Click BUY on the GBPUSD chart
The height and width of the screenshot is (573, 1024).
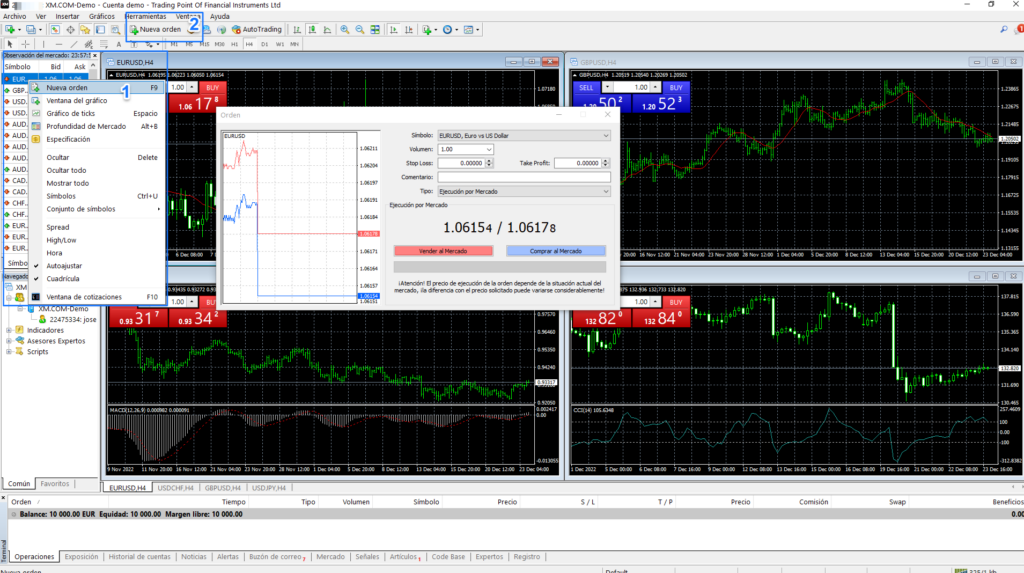click(676, 88)
